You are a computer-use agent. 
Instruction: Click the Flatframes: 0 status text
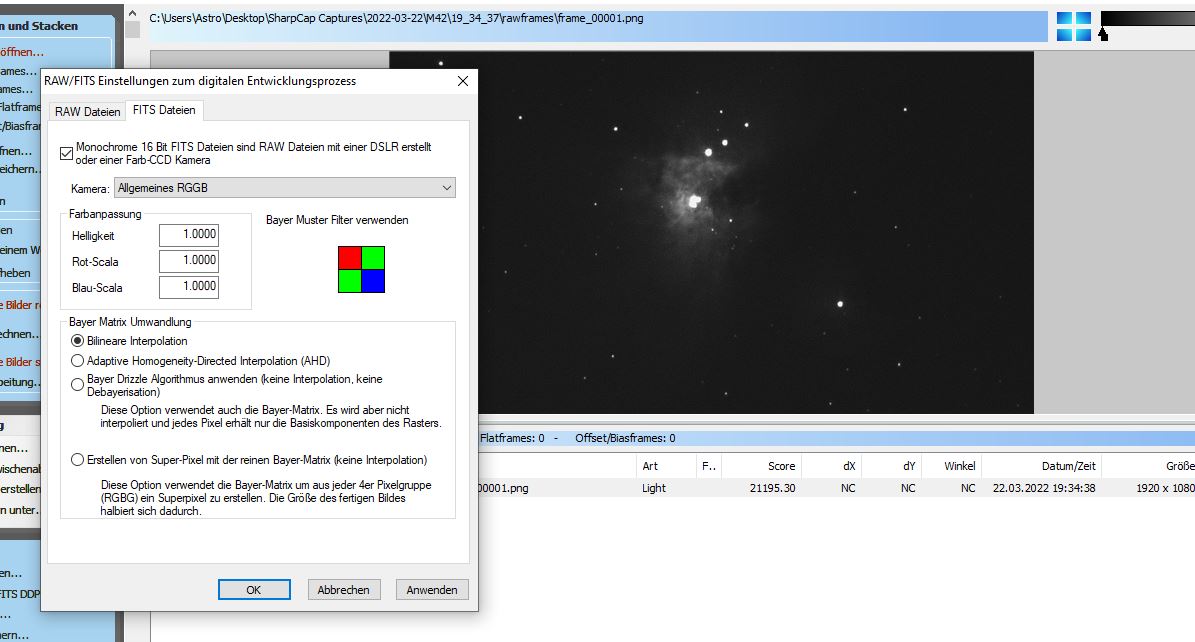coord(512,438)
